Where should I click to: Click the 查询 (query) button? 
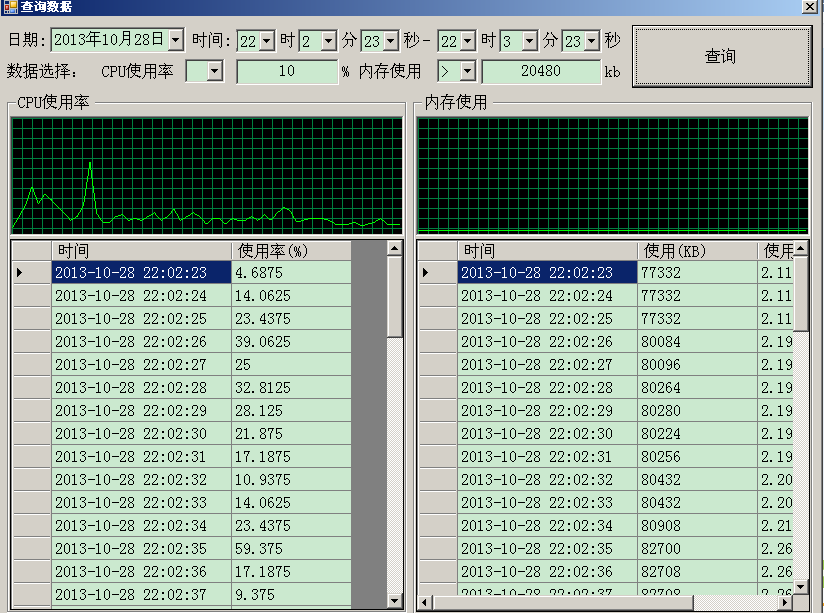(x=721, y=57)
